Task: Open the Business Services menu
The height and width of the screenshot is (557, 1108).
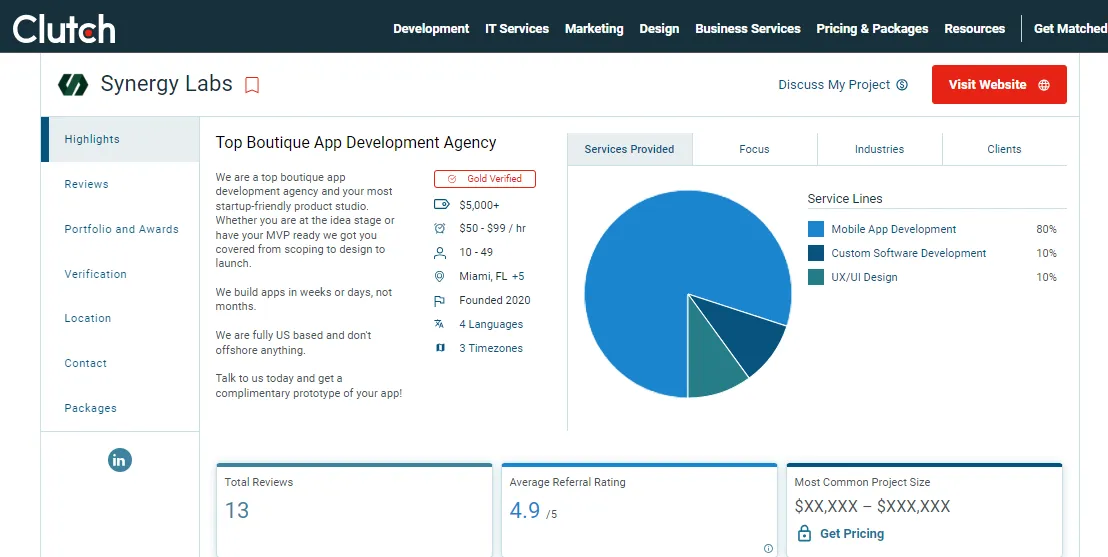Action: click(x=748, y=29)
